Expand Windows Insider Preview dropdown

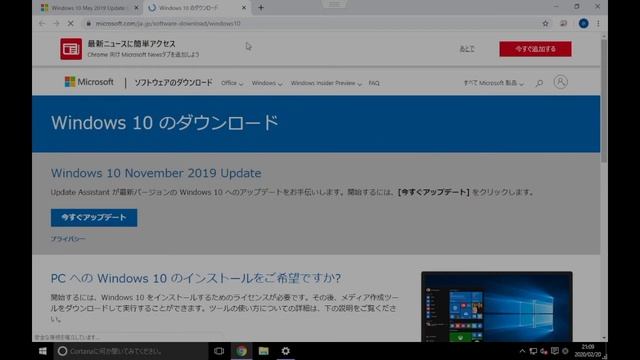point(326,83)
